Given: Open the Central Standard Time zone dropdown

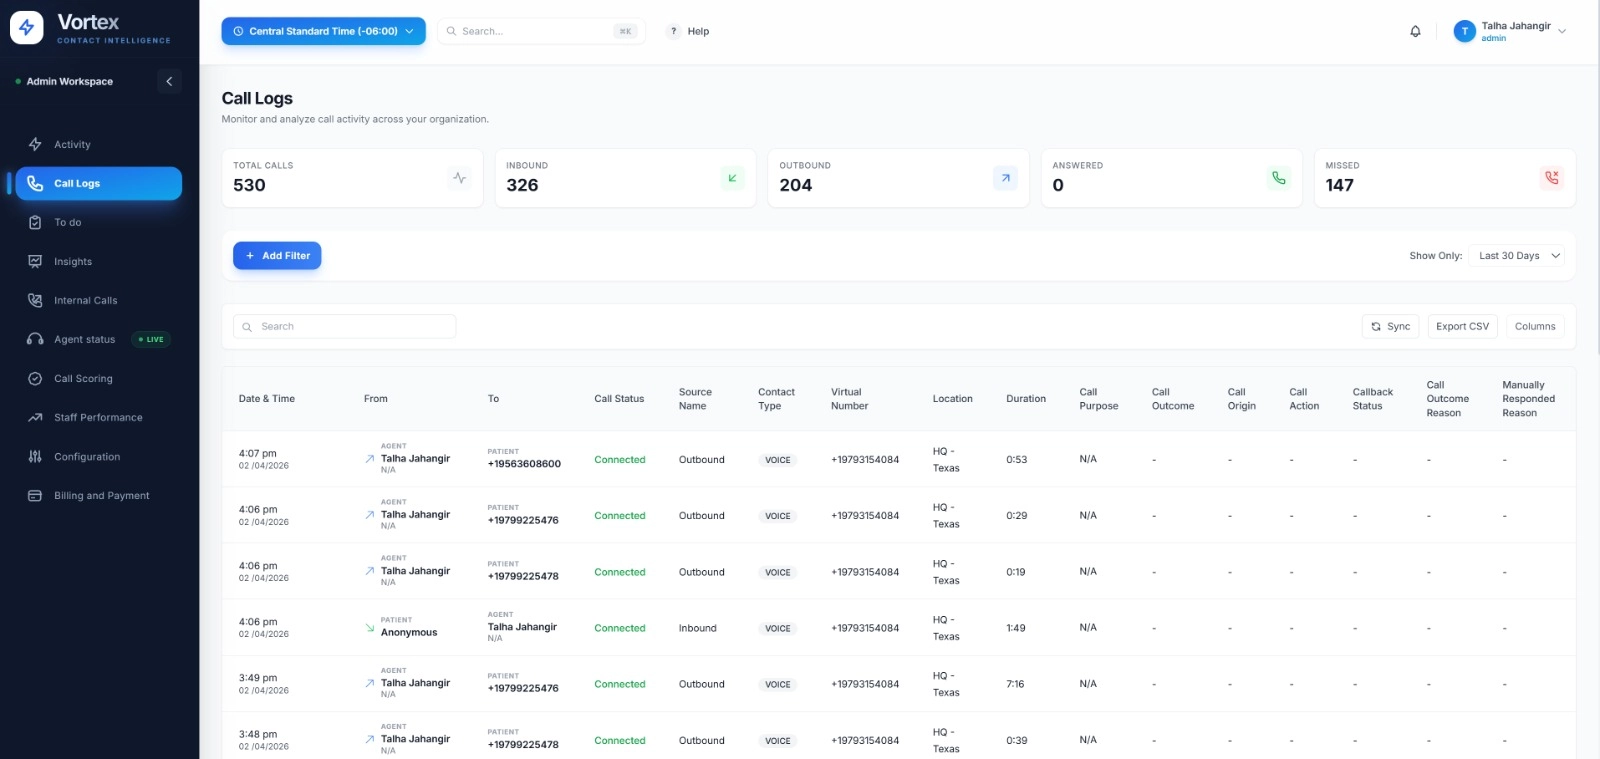Looking at the screenshot, I should [323, 31].
